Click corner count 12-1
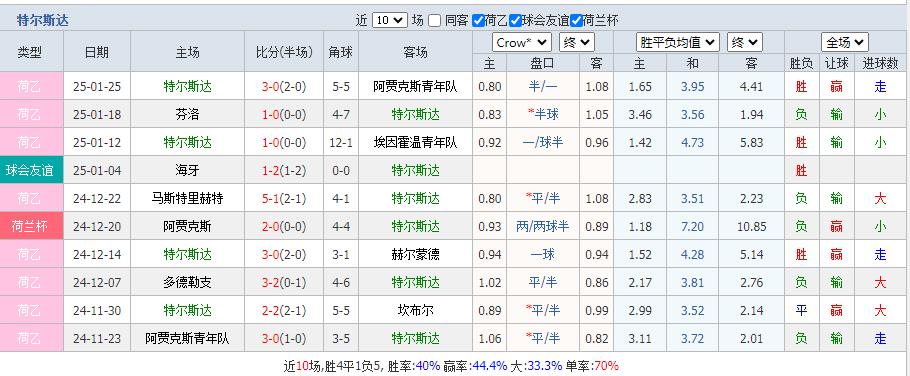 341,142
